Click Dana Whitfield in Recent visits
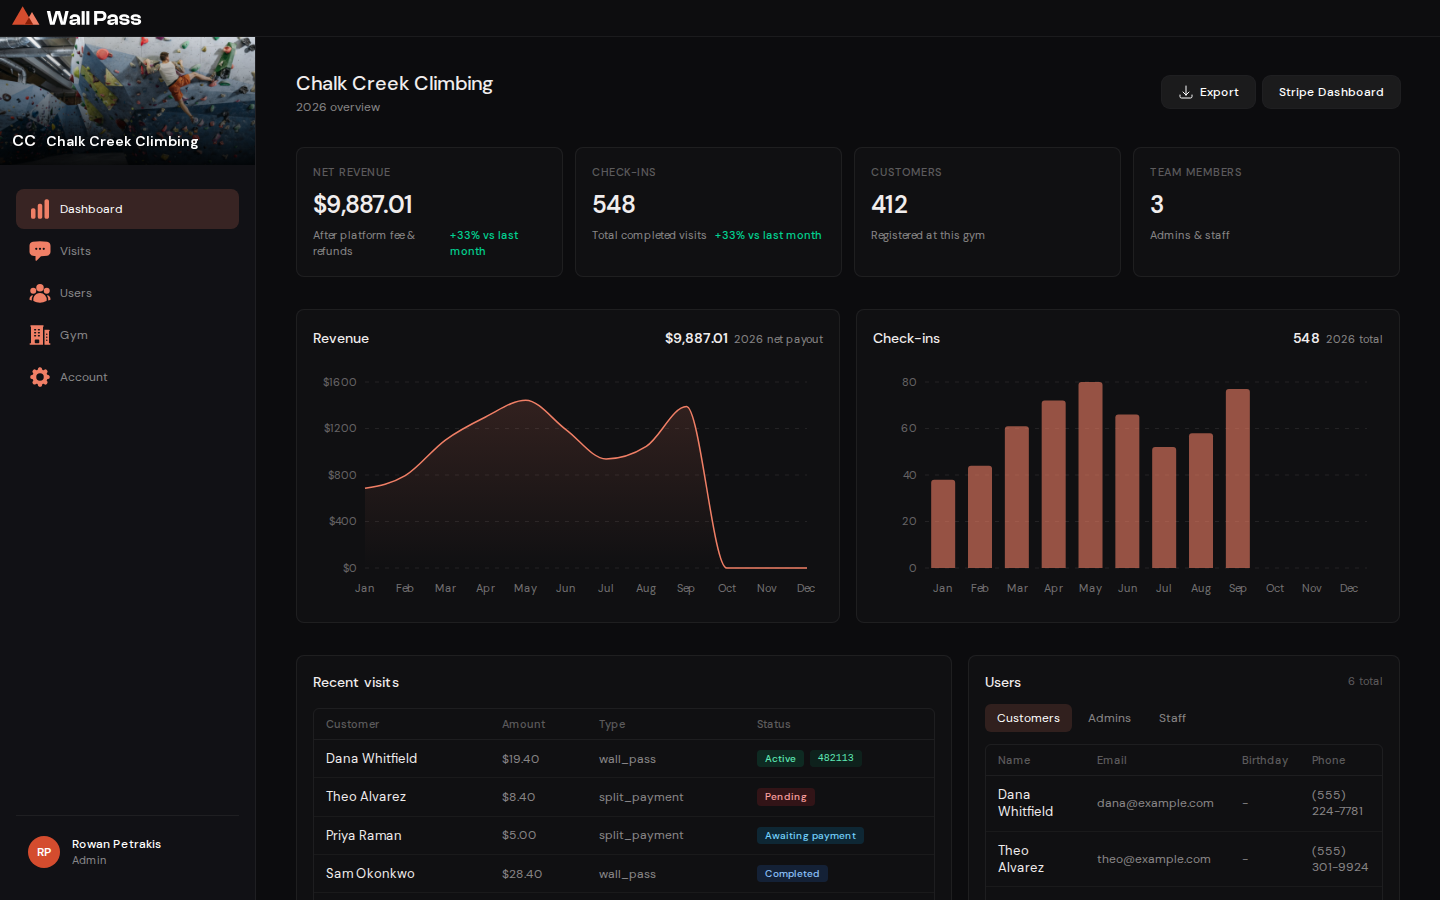 click(371, 759)
